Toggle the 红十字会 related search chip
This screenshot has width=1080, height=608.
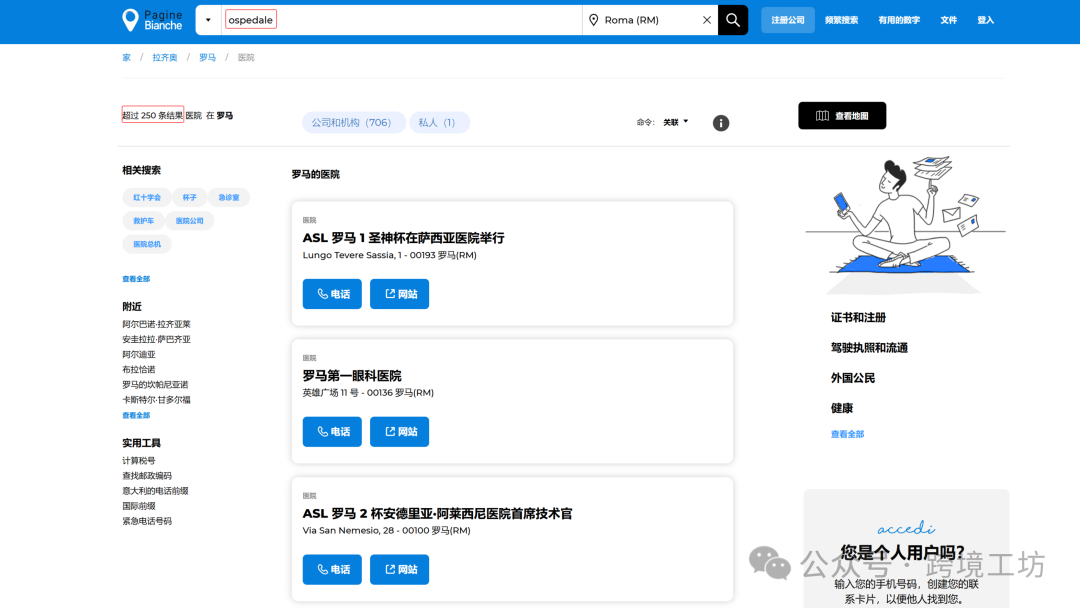click(146, 197)
